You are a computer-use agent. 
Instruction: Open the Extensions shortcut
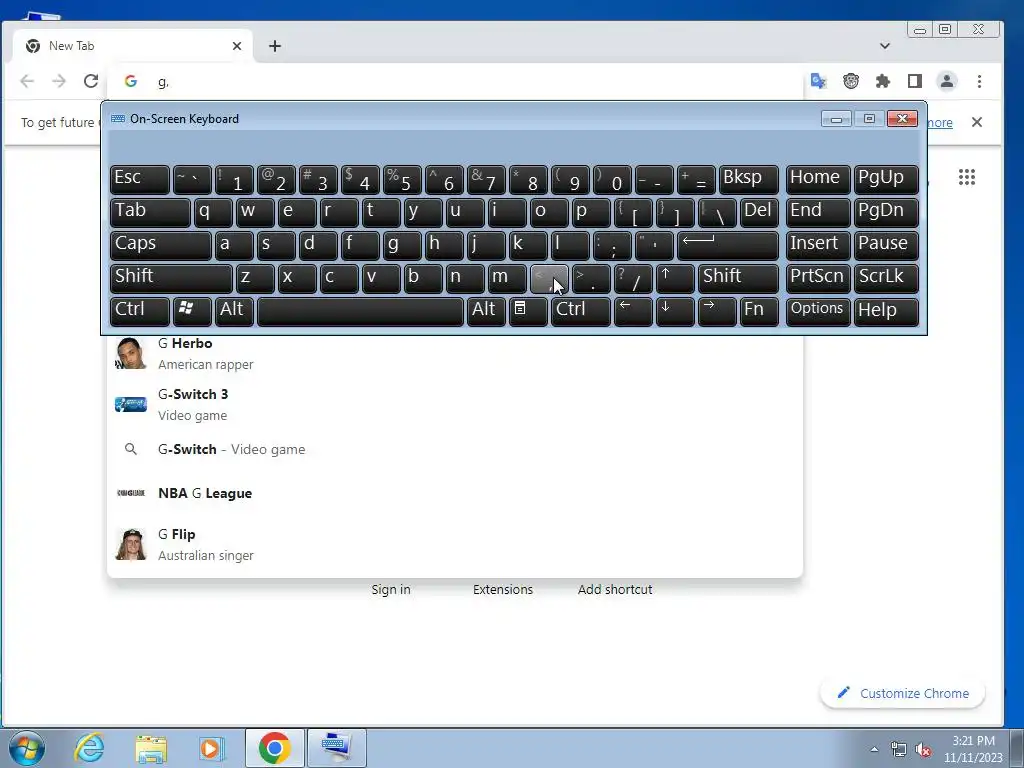pos(503,589)
